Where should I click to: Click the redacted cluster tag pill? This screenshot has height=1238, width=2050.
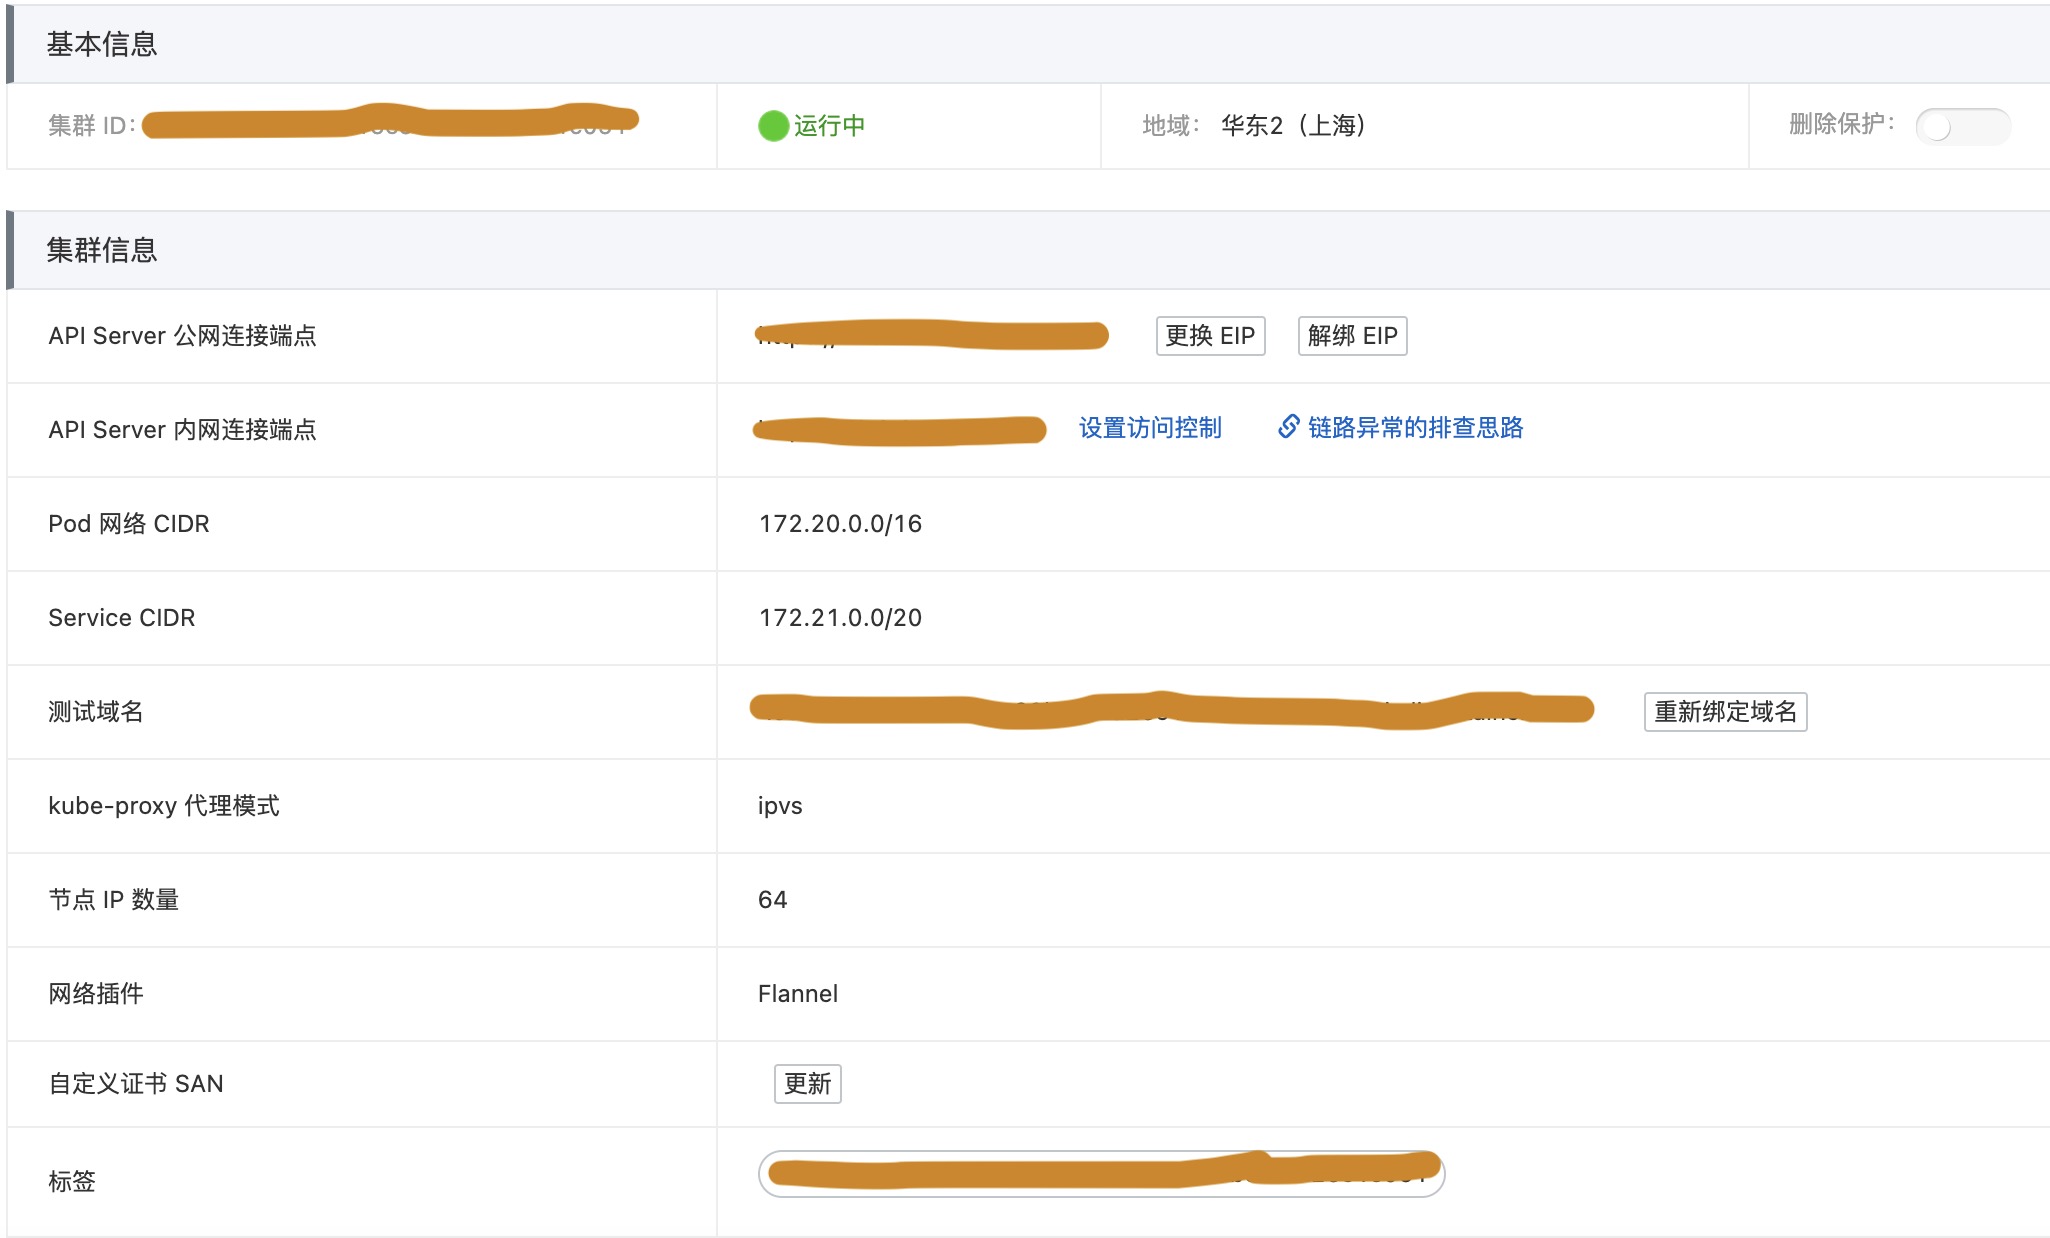pos(1101,1173)
